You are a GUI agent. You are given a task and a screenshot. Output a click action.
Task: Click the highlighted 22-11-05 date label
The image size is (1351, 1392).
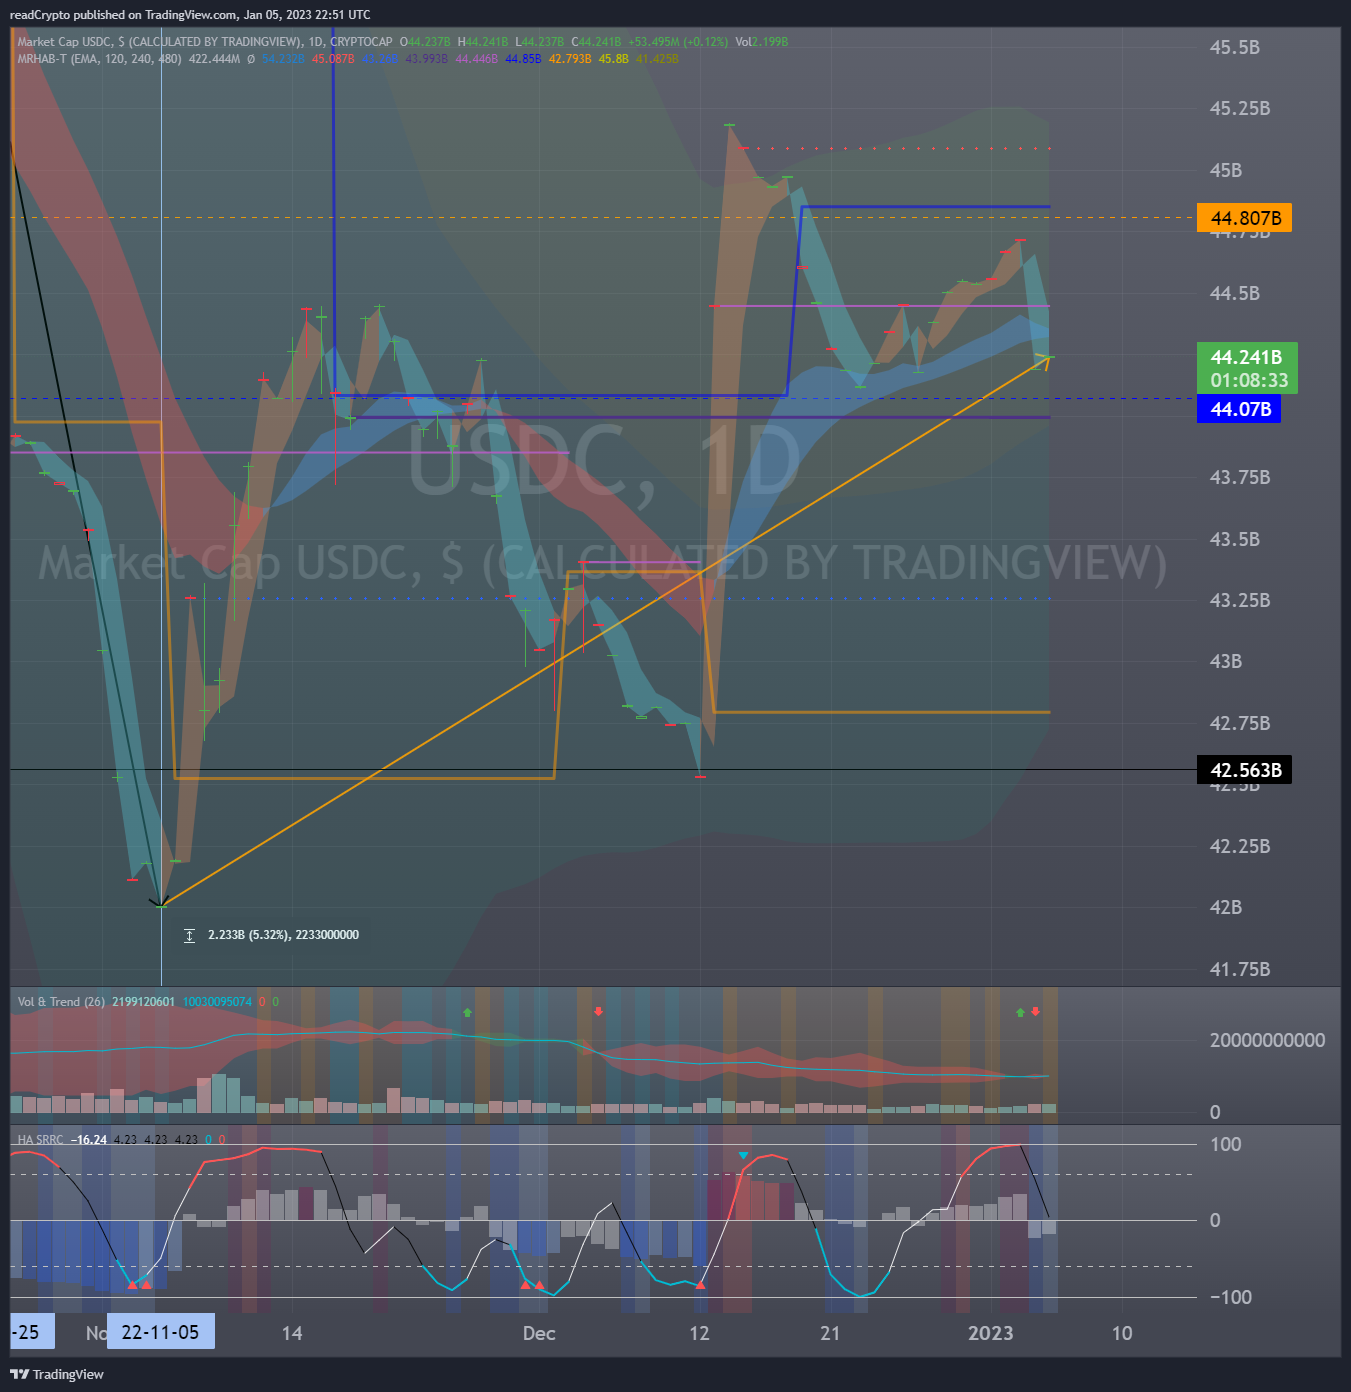(x=160, y=1332)
